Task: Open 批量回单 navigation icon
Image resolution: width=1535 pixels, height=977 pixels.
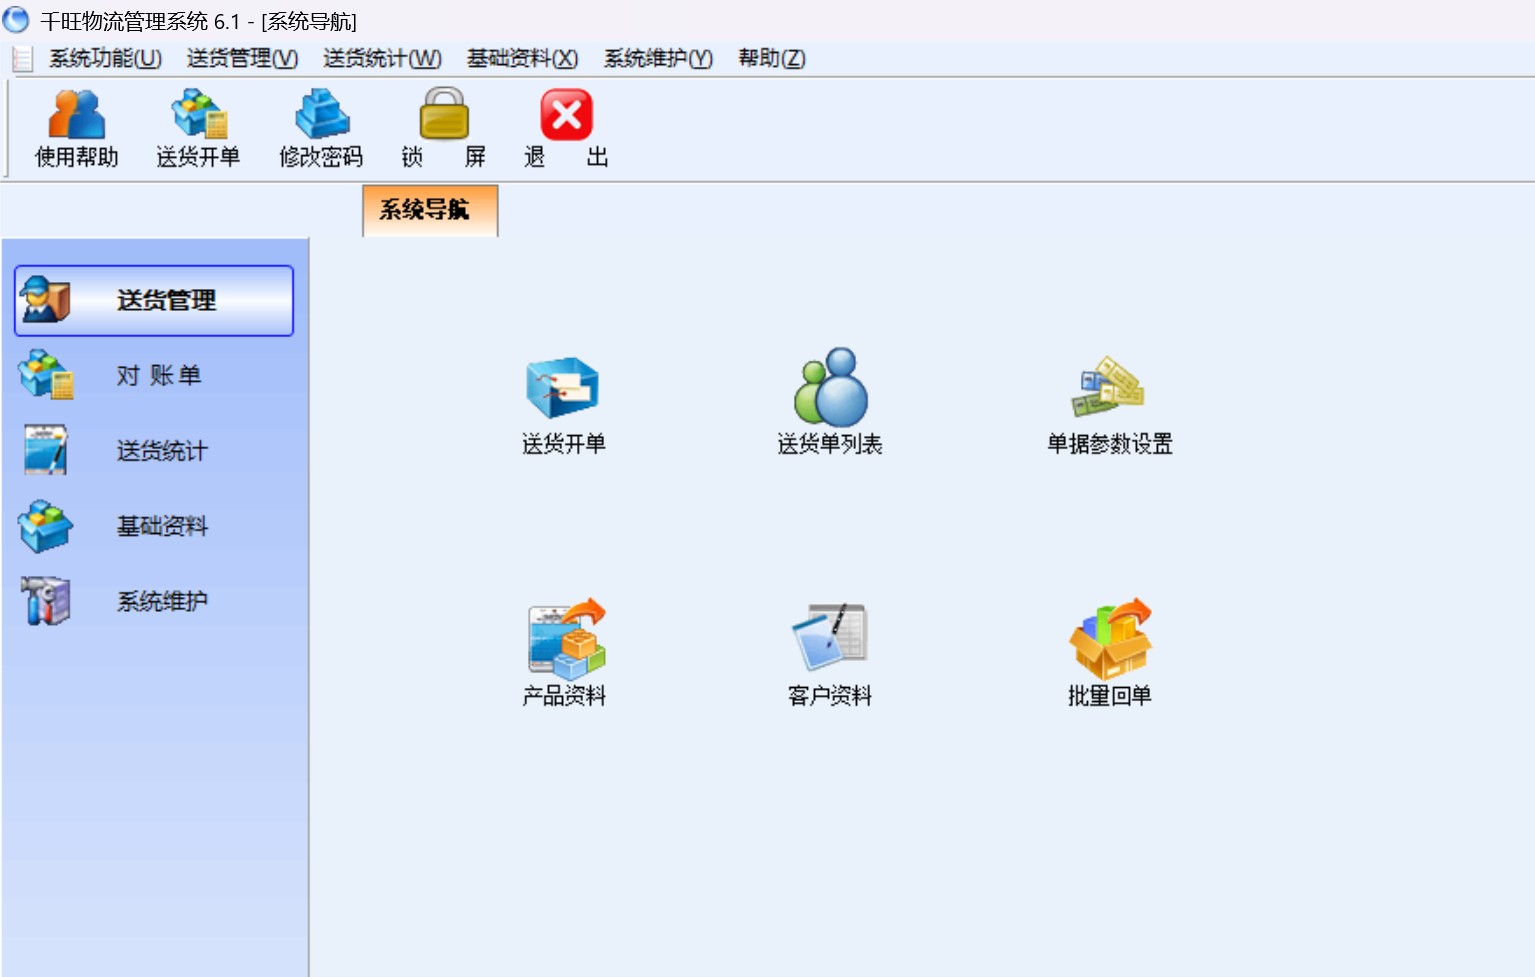Action: (x=1110, y=653)
